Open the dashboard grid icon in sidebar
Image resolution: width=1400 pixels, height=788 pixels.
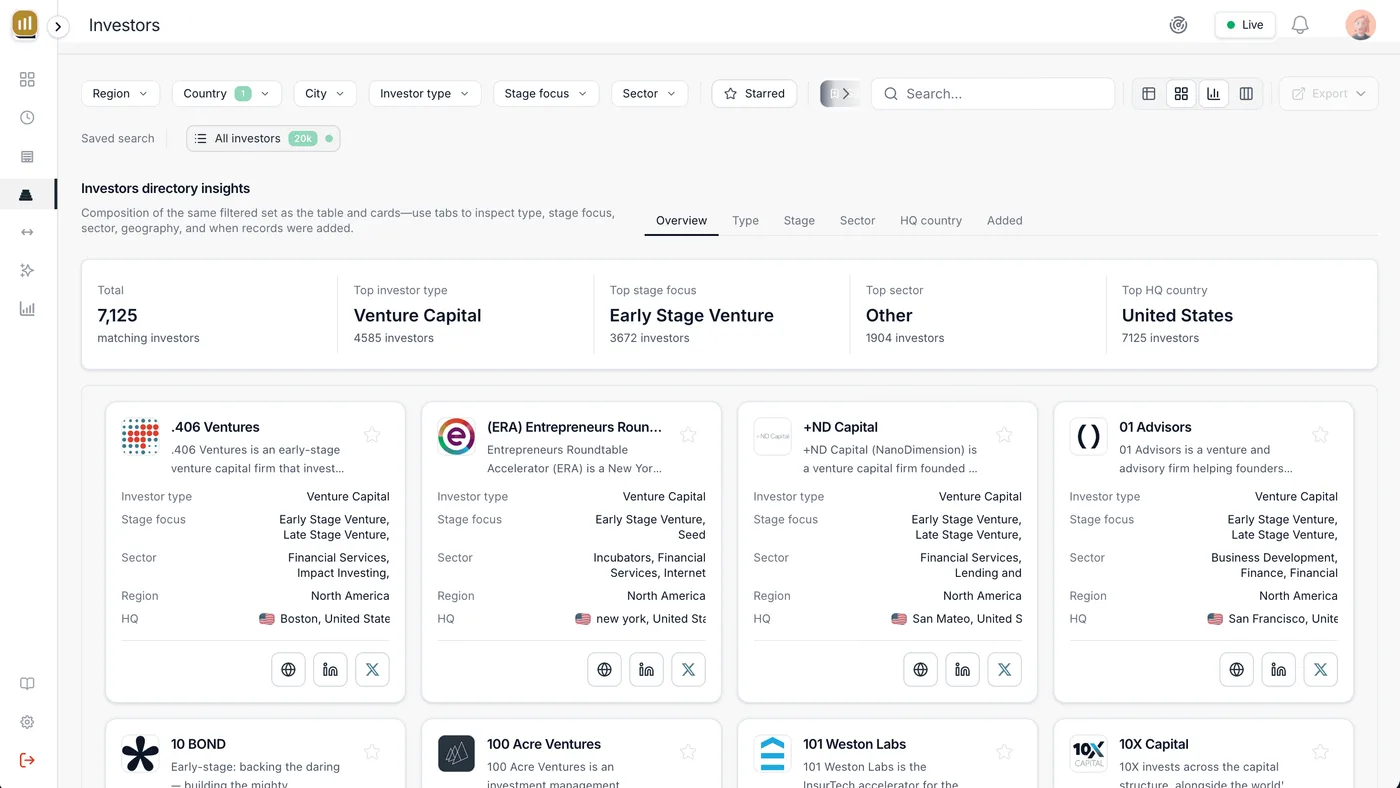[27, 80]
